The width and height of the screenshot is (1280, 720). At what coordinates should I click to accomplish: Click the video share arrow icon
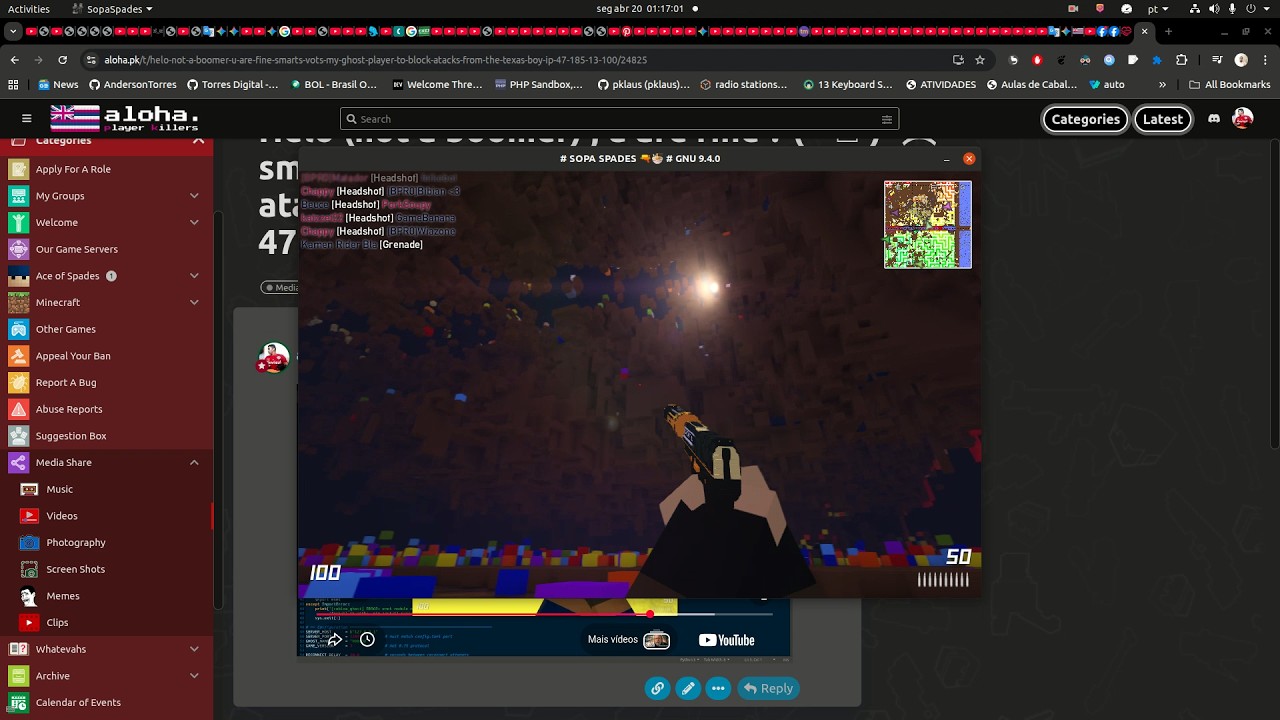pos(334,640)
